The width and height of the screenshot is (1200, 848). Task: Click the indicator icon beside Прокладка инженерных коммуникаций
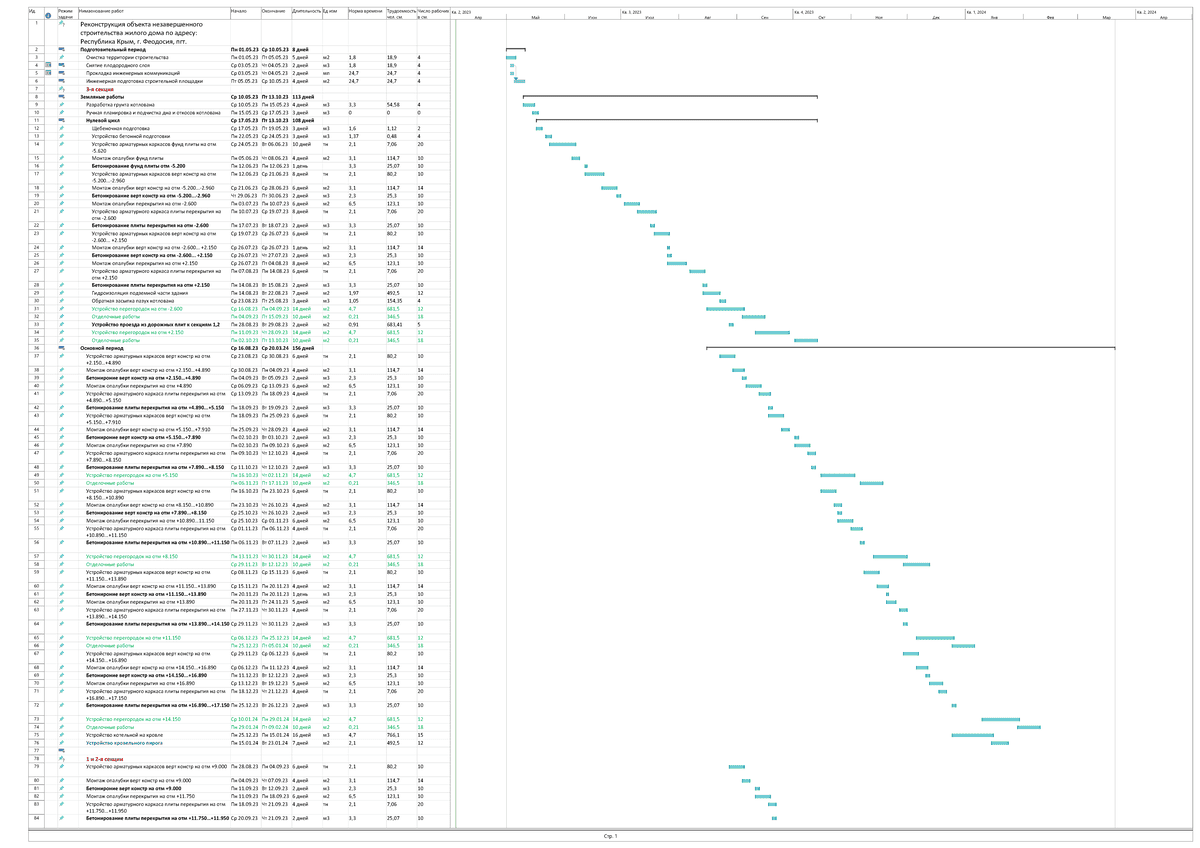47,73
